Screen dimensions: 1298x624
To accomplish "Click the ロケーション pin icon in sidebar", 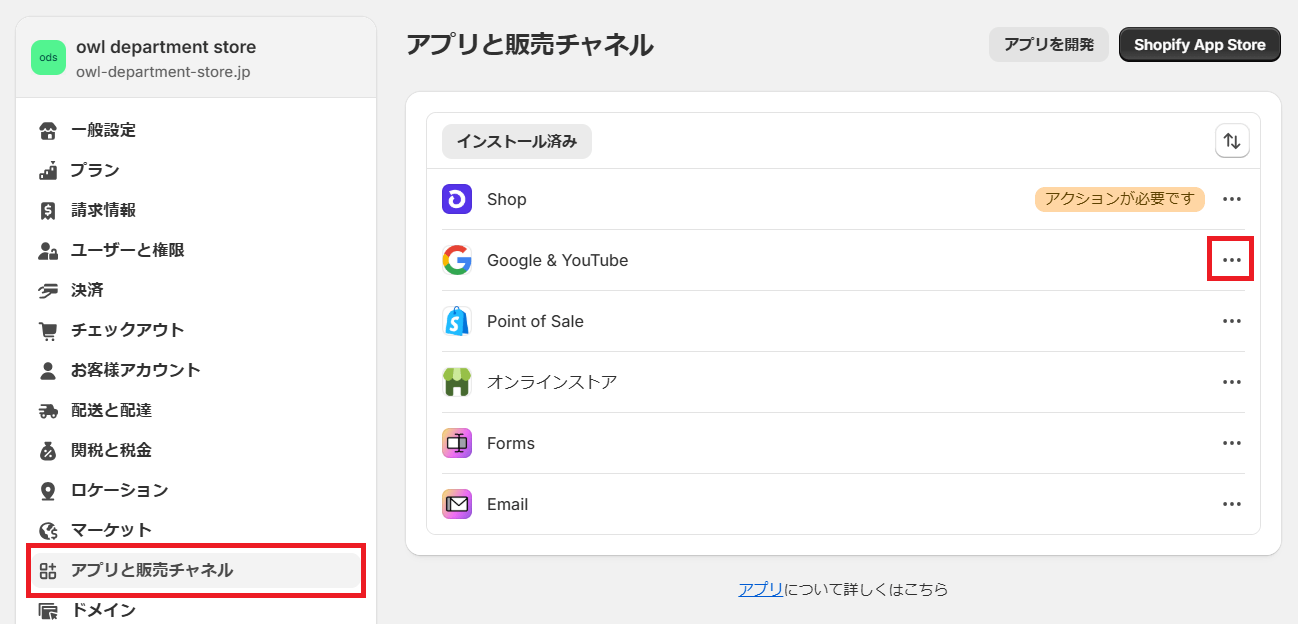I will click(47, 490).
